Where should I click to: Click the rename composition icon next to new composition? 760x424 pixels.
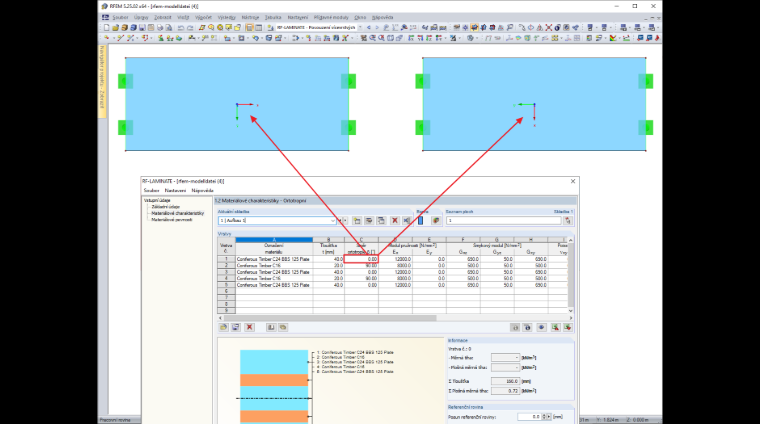pos(369,220)
